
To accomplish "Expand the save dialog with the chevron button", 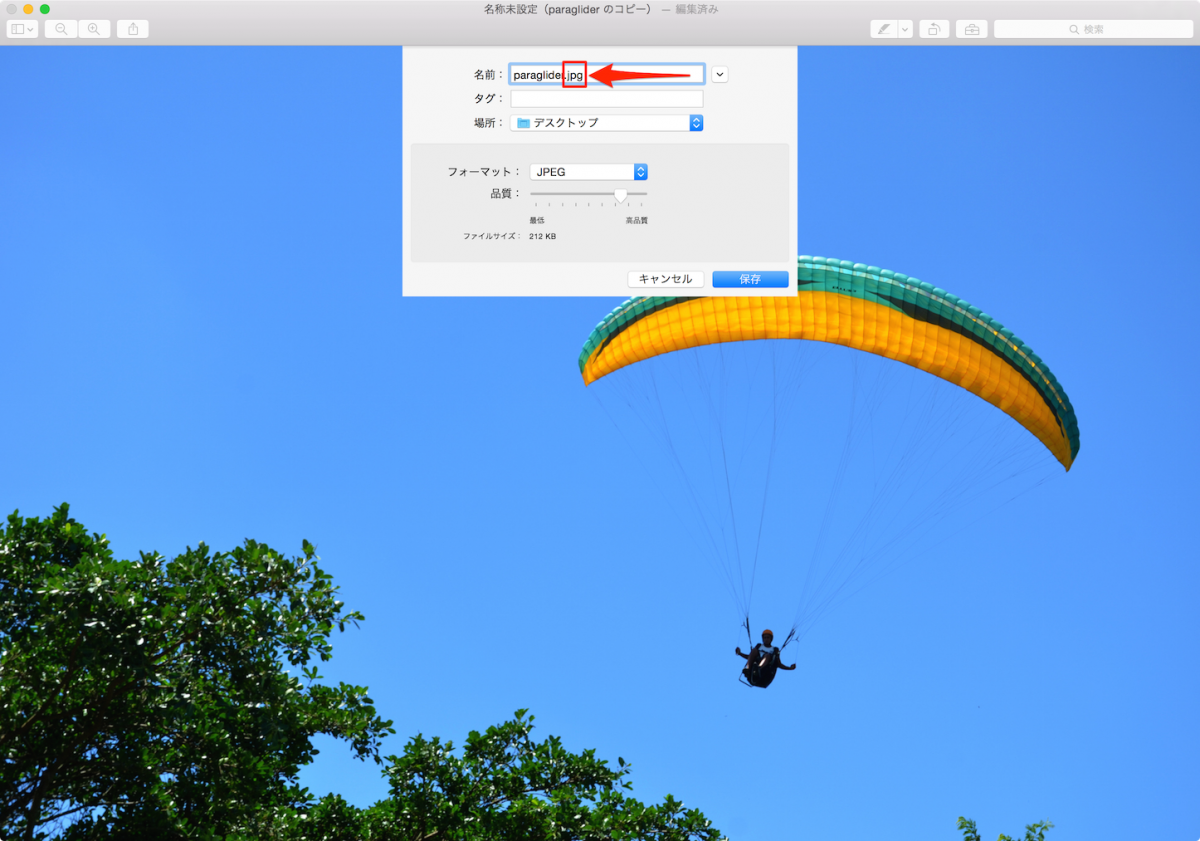I will 719,74.
